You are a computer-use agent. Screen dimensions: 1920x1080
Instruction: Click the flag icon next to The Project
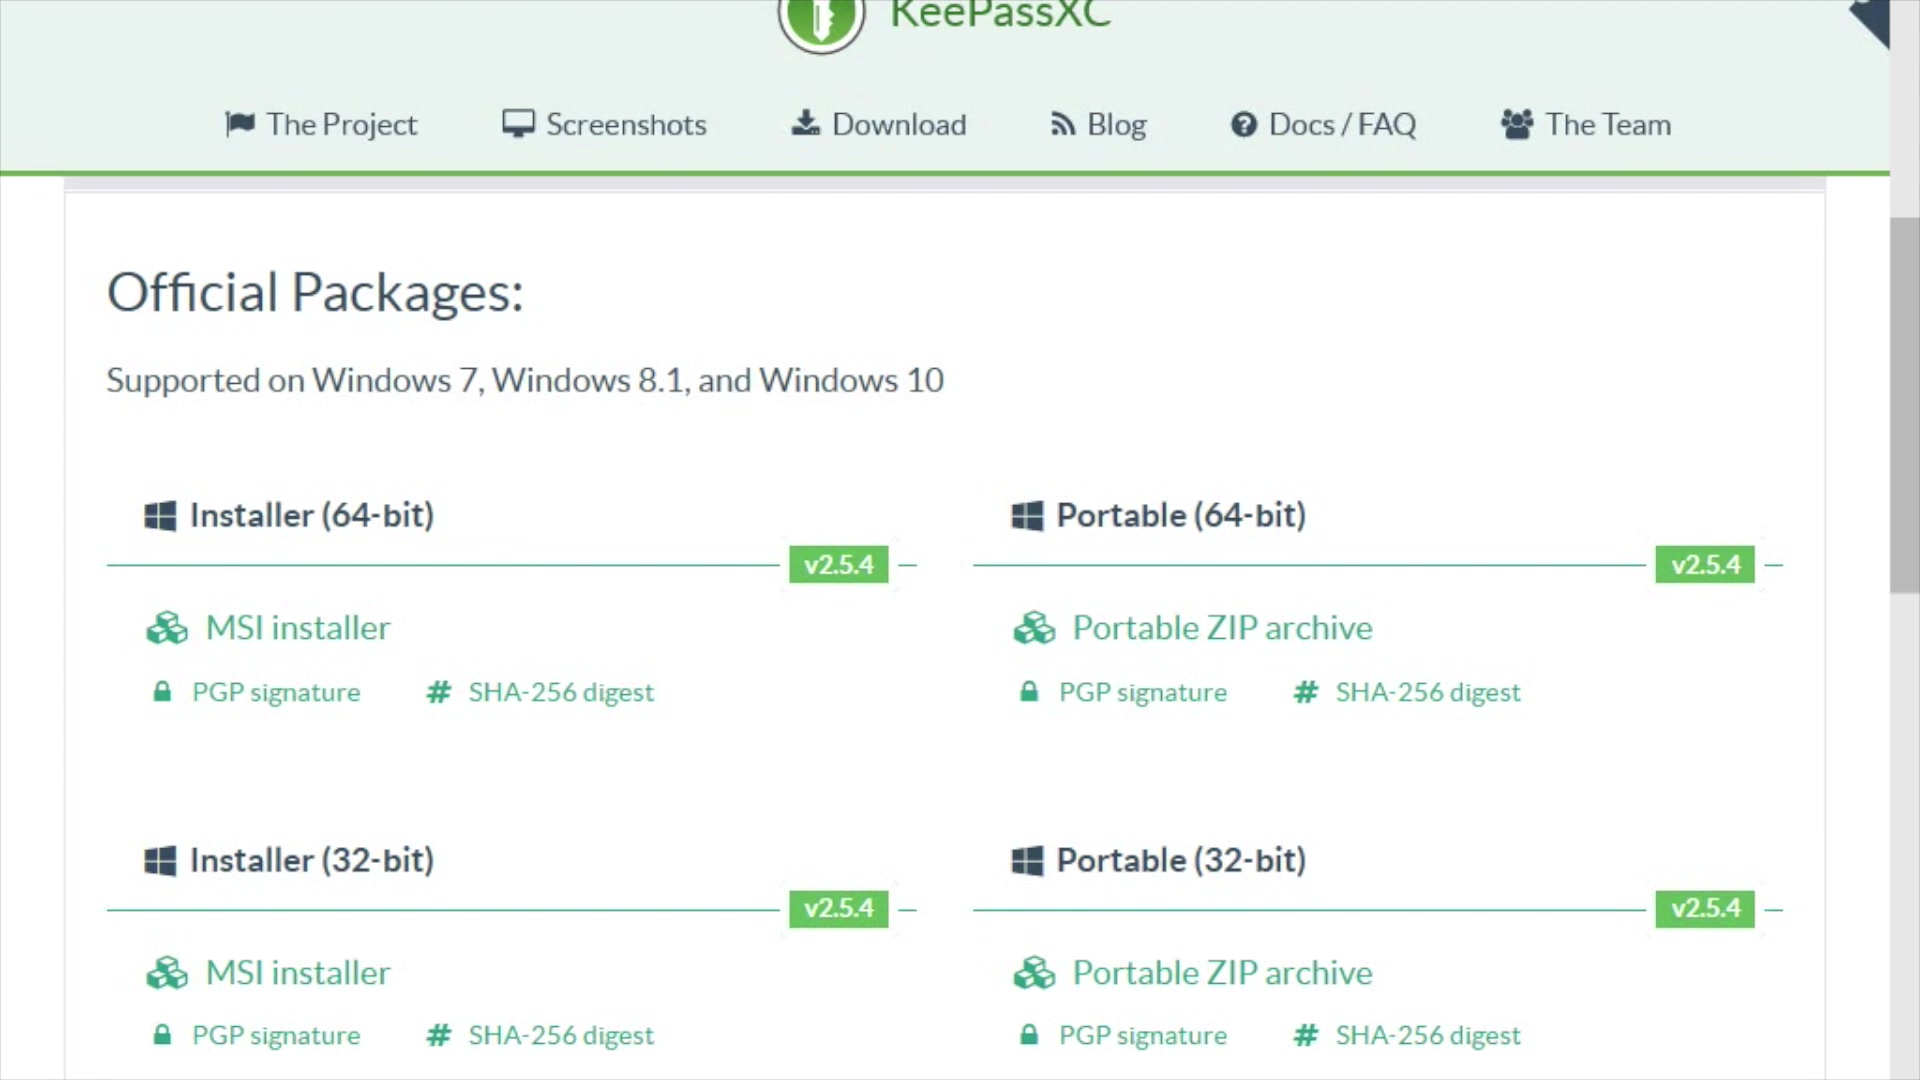click(239, 123)
